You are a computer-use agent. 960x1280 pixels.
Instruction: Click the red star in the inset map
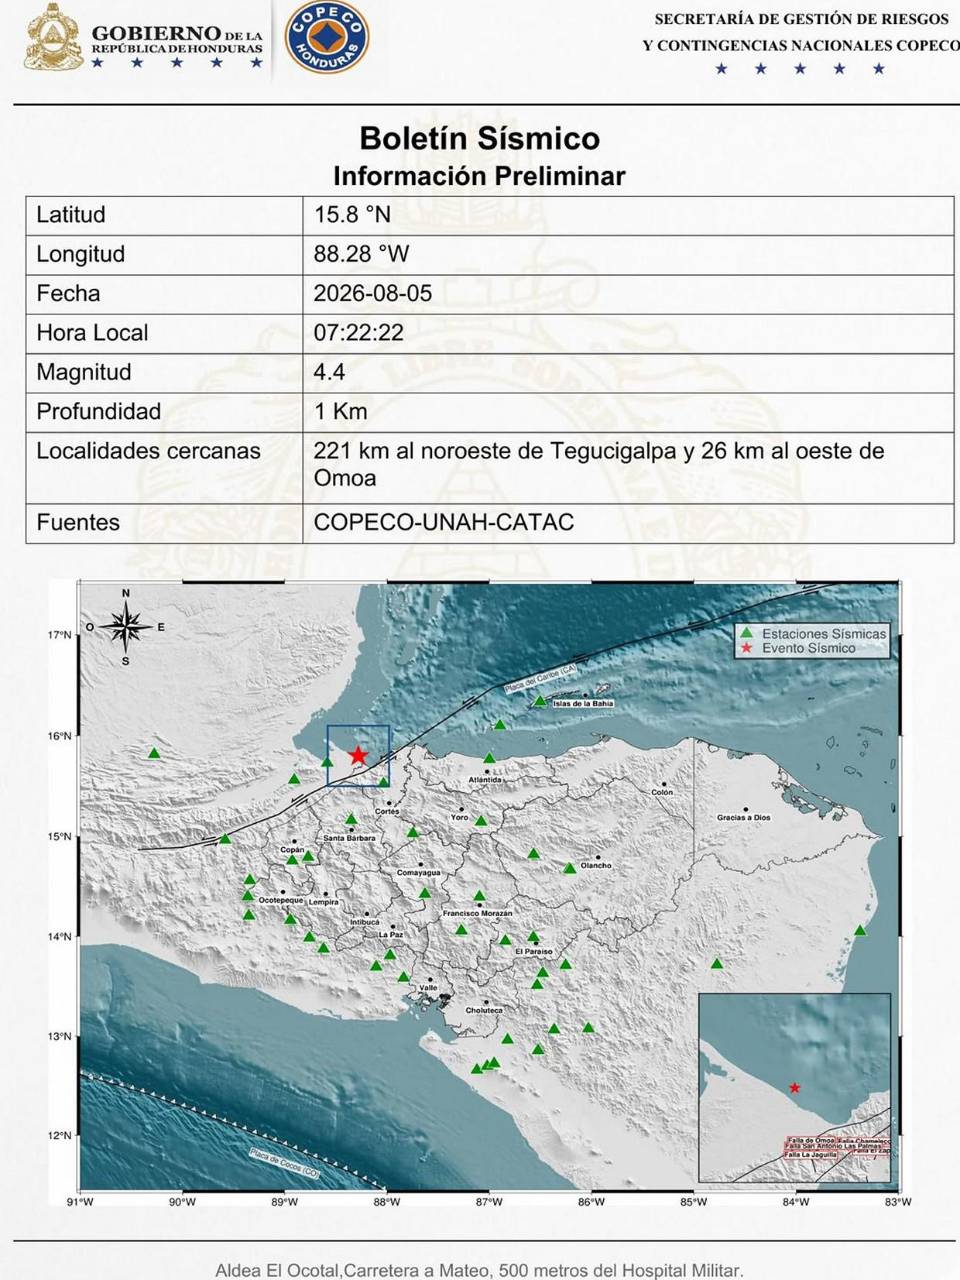795,1087
